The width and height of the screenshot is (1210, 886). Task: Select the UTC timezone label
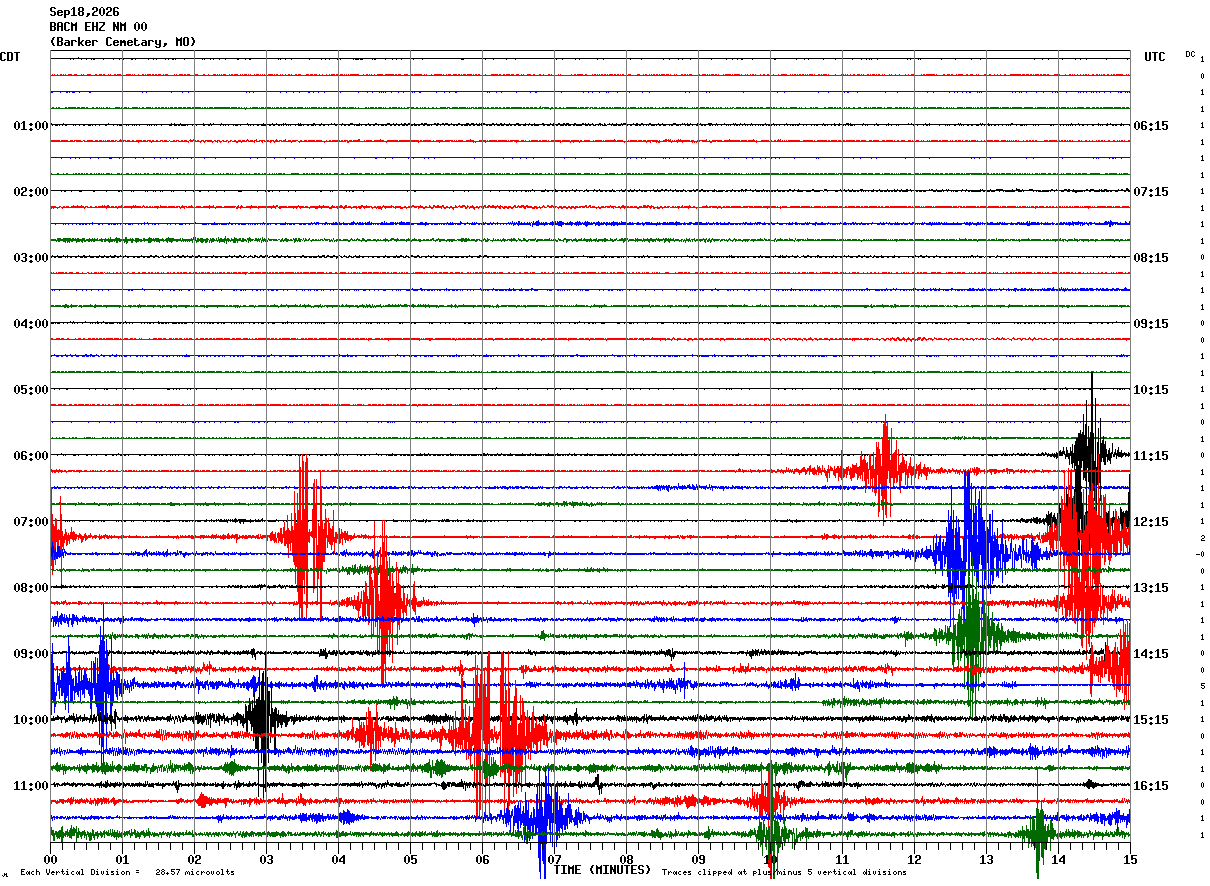(x=1155, y=57)
